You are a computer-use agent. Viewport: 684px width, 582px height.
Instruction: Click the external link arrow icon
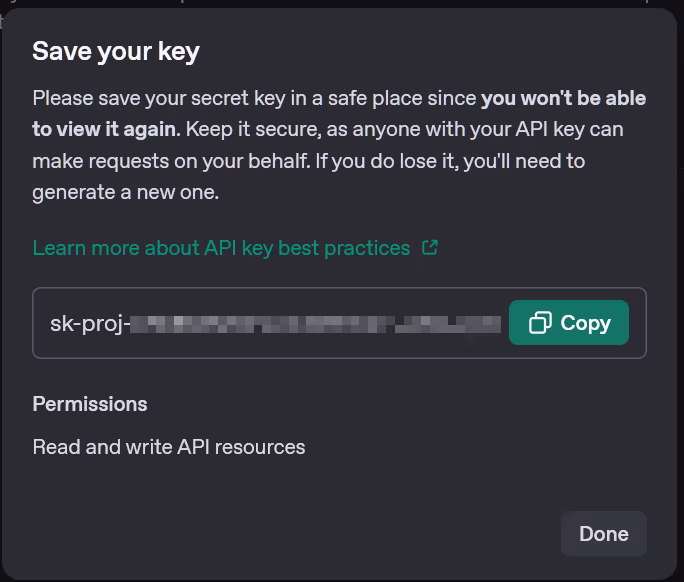pos(430,247)
